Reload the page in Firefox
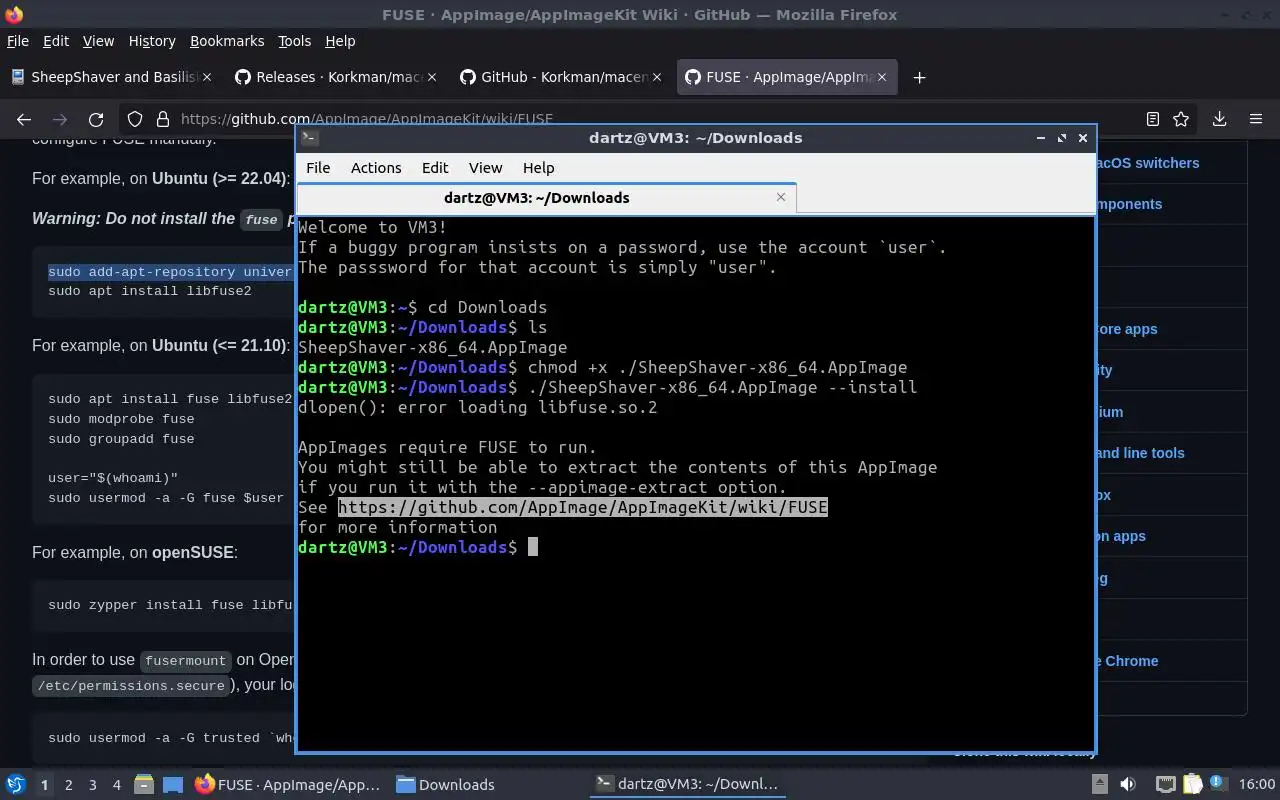 point(96,119)
